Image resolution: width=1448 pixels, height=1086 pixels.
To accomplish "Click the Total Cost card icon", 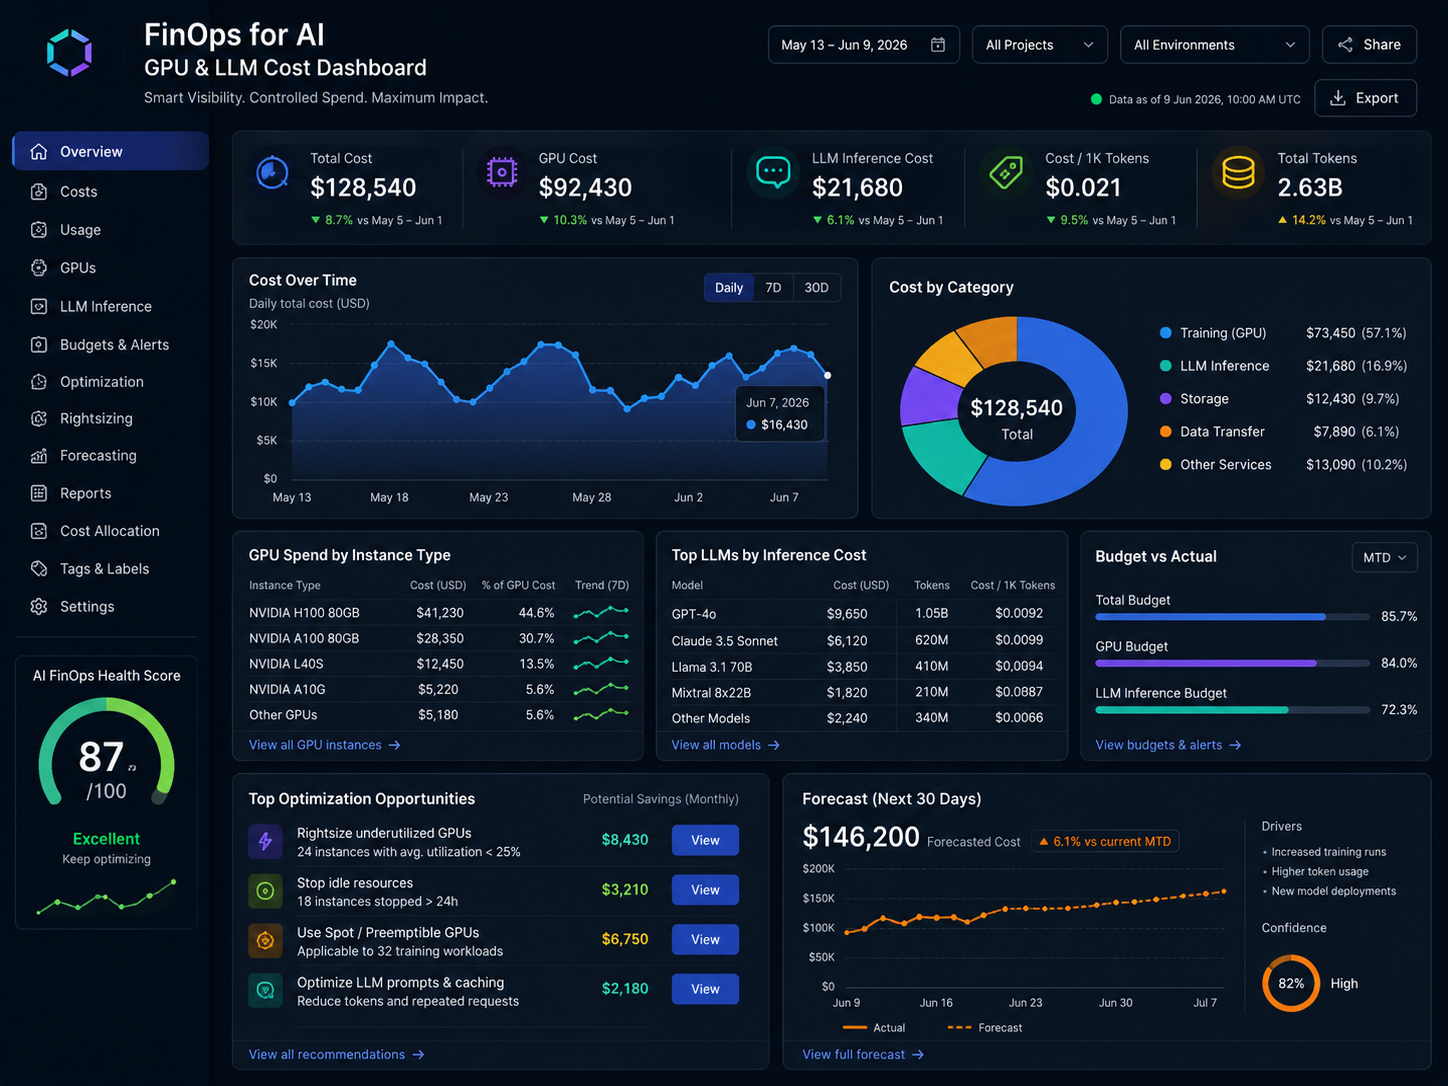I will tap(272, 173).
